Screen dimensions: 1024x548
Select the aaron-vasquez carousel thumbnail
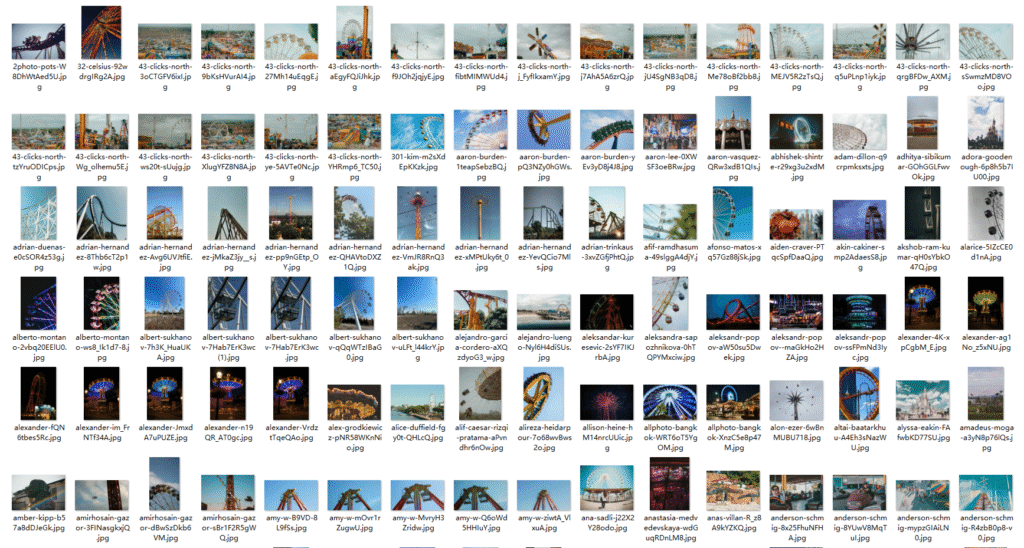pyautogui.click(x=733, y=123)
